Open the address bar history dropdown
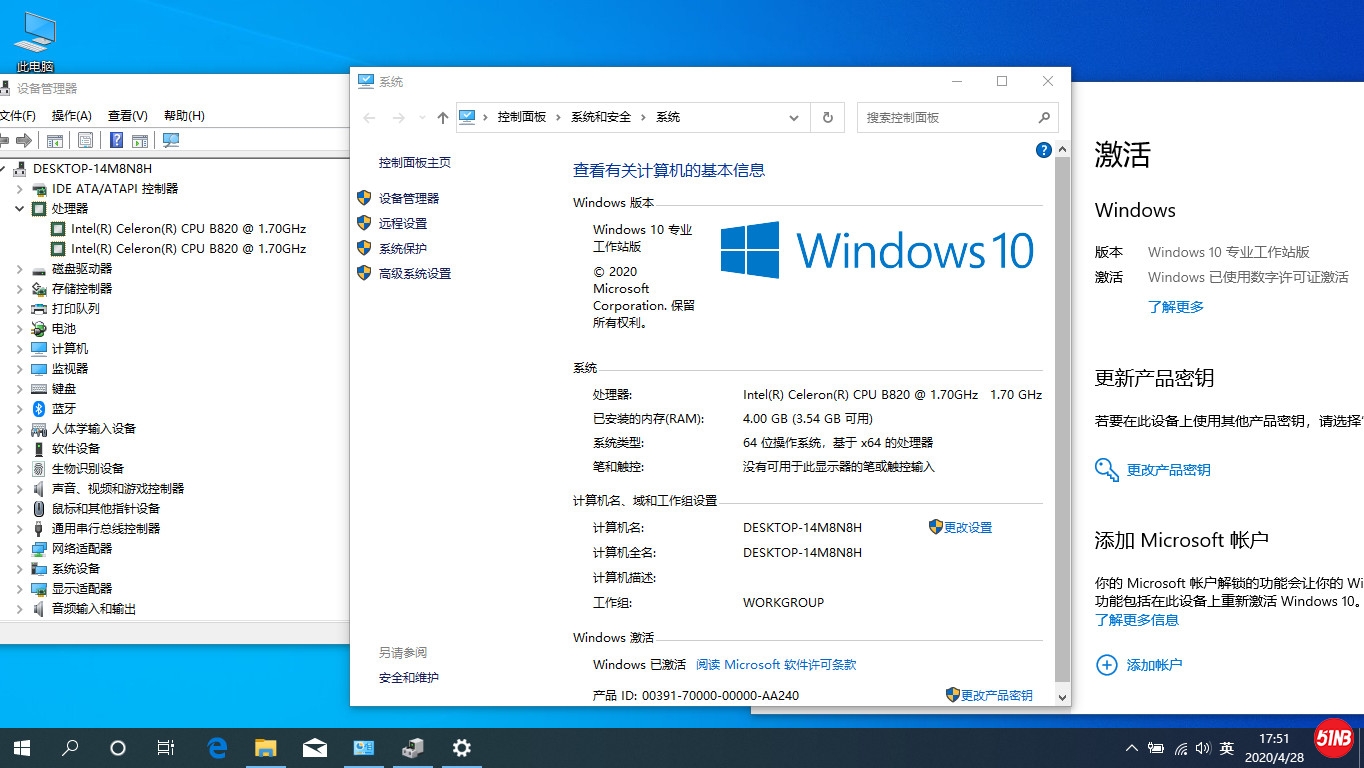The image size is (1364, 768). (x=794, y=117)
